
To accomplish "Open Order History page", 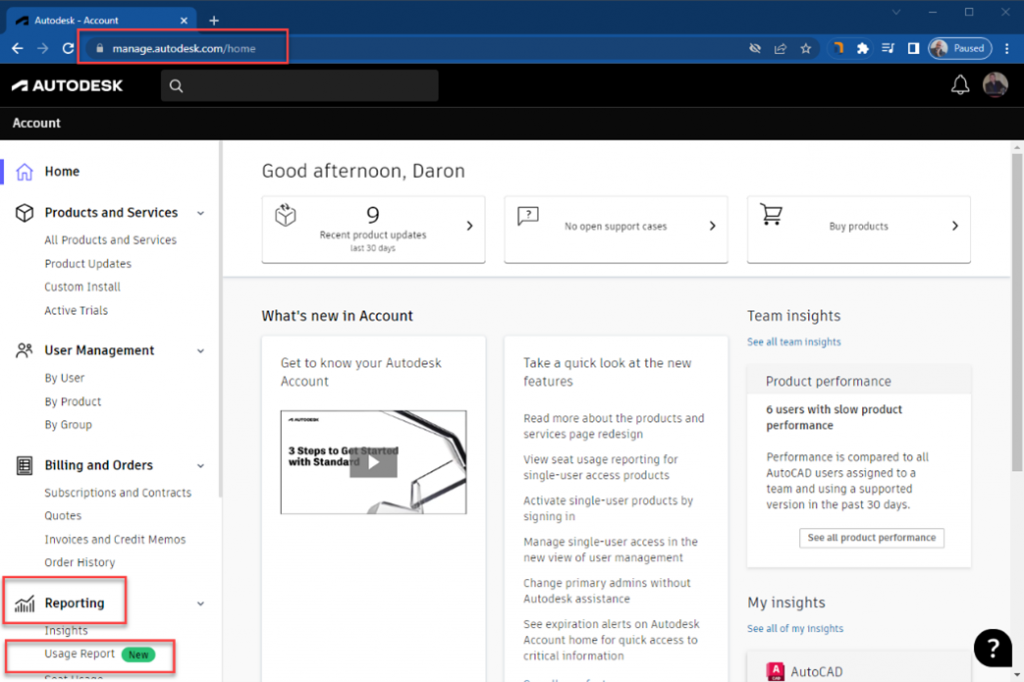I will pyautogui.click(x=80, y=562).
